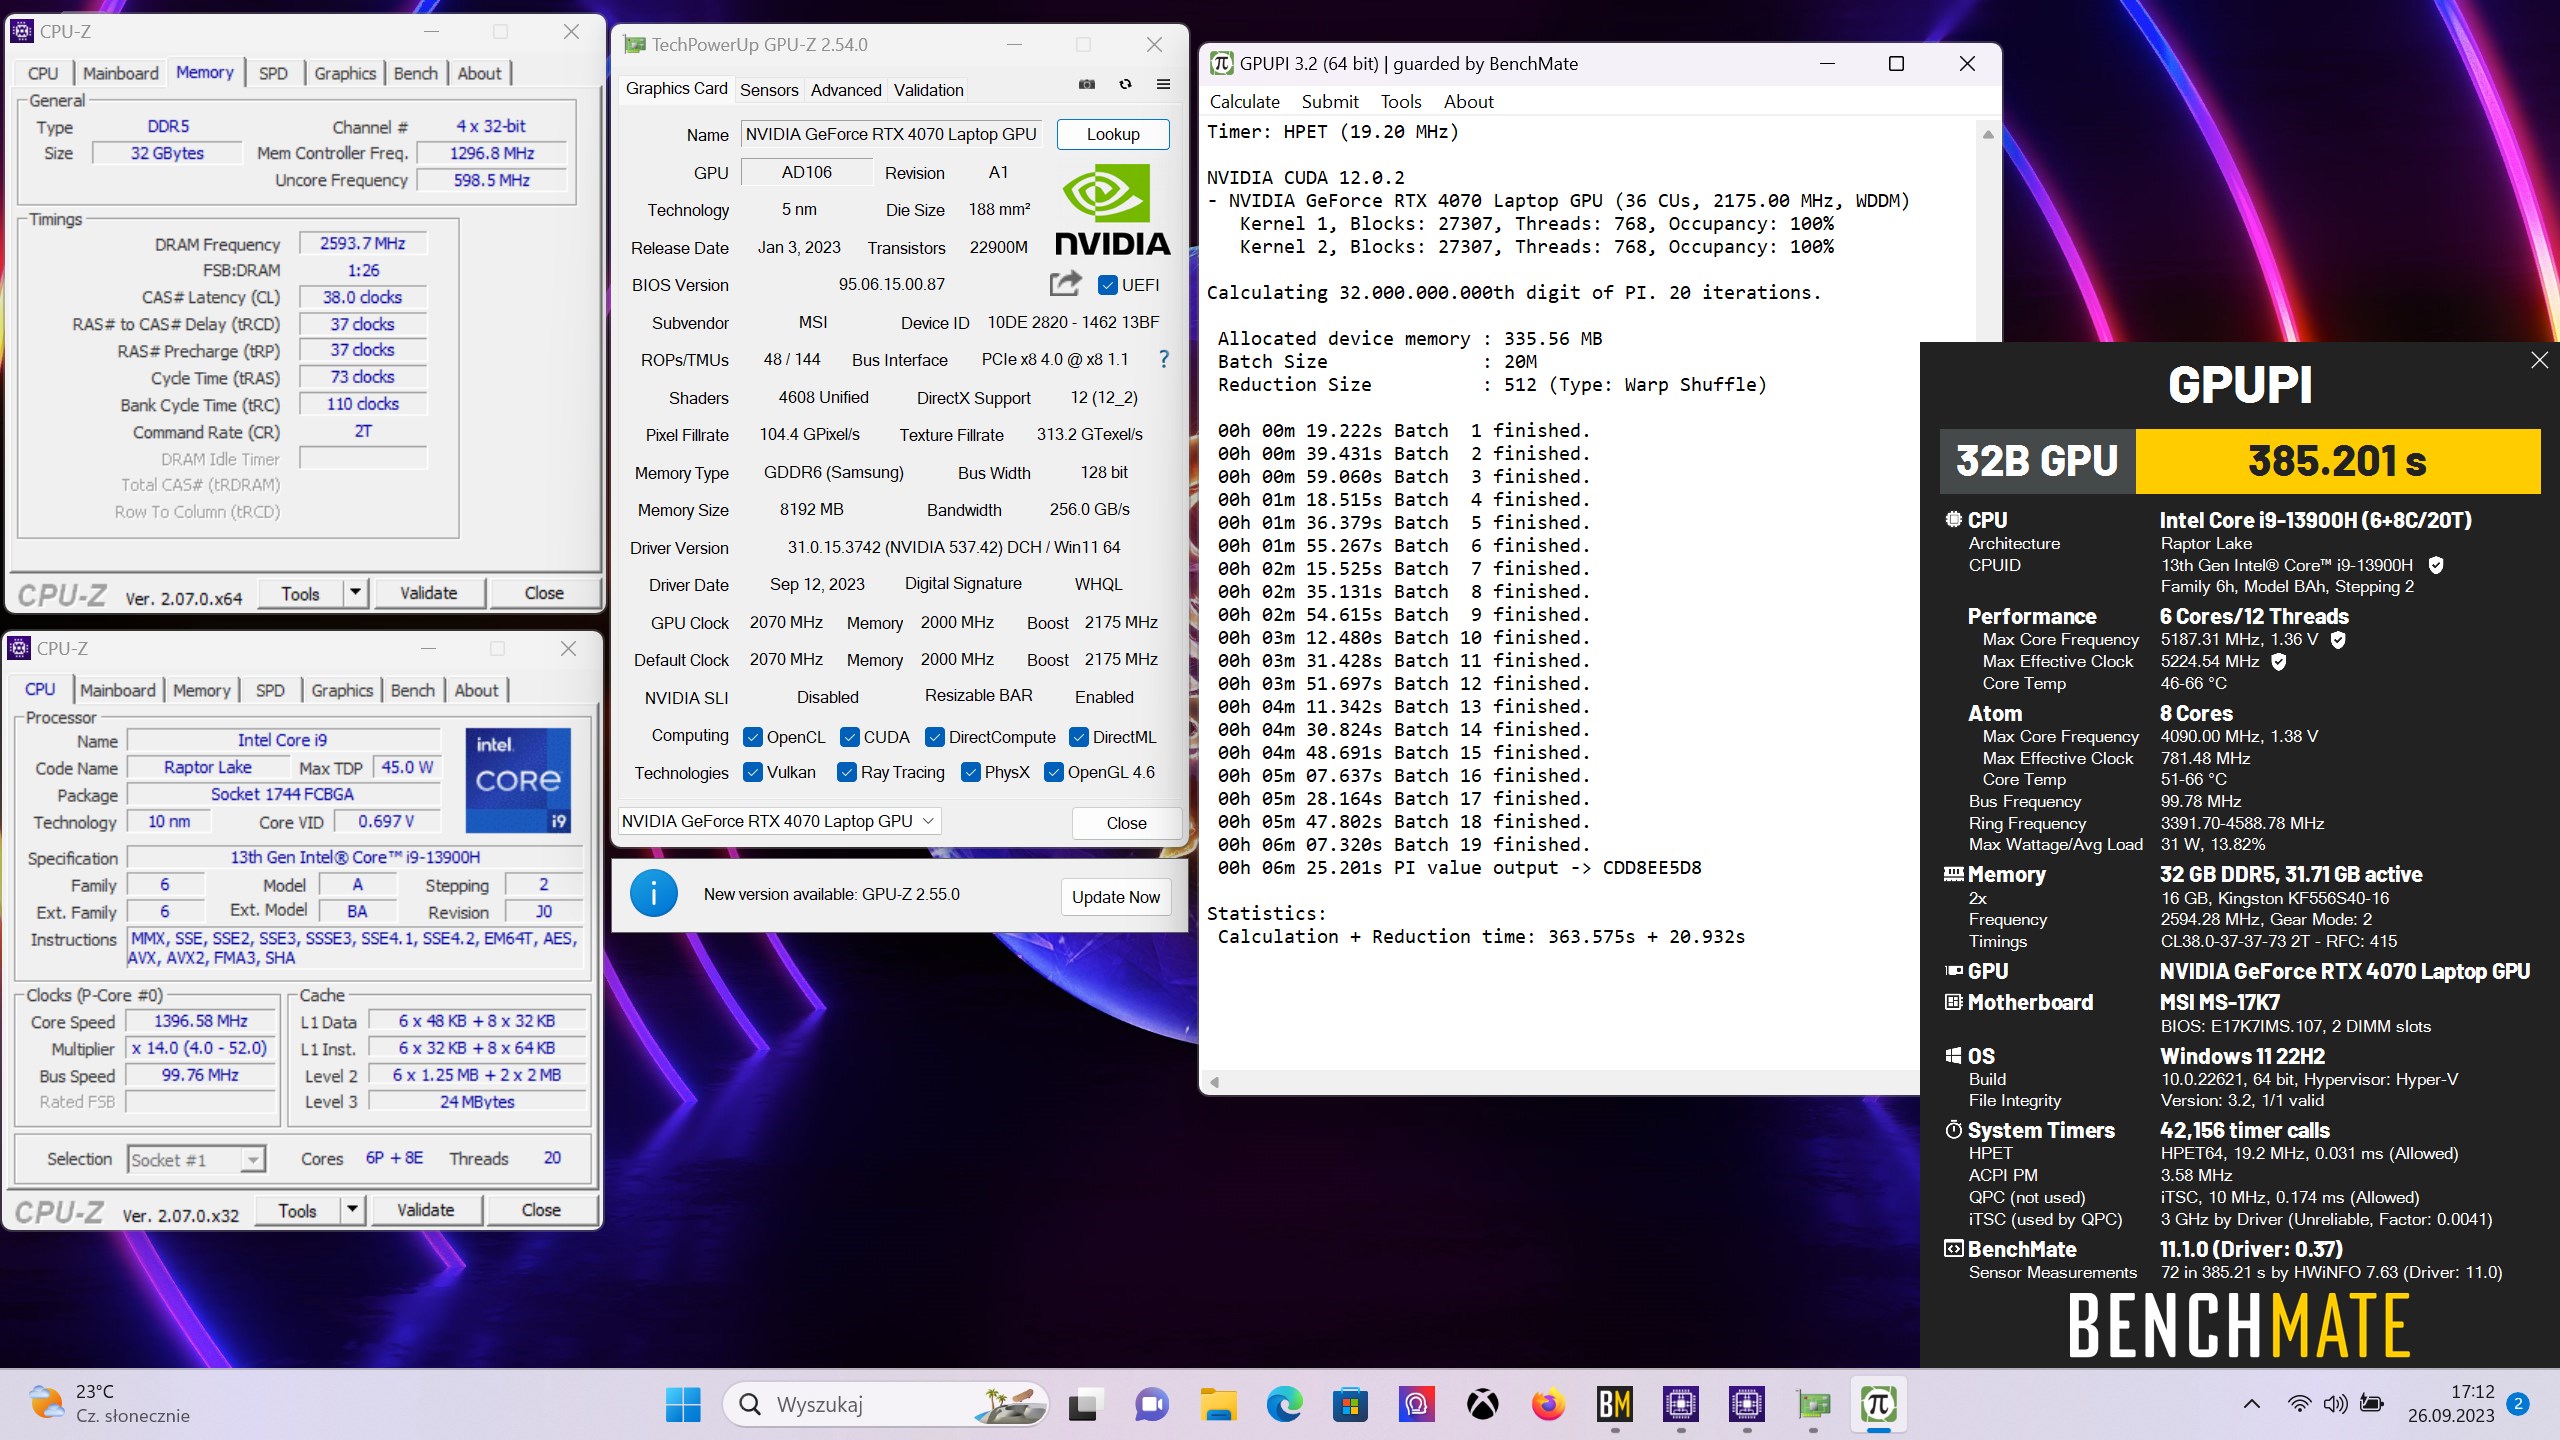Launch Microsoft Edge from the taskbar

point(1284,1405)
